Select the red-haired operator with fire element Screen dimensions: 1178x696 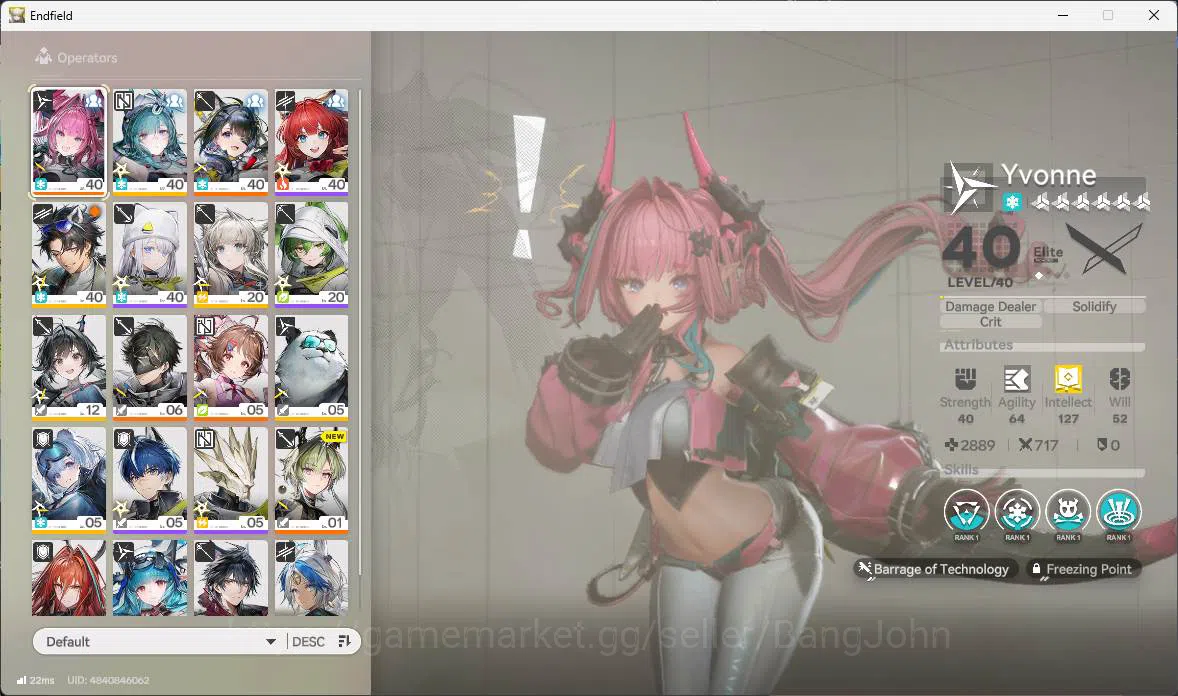312,142
